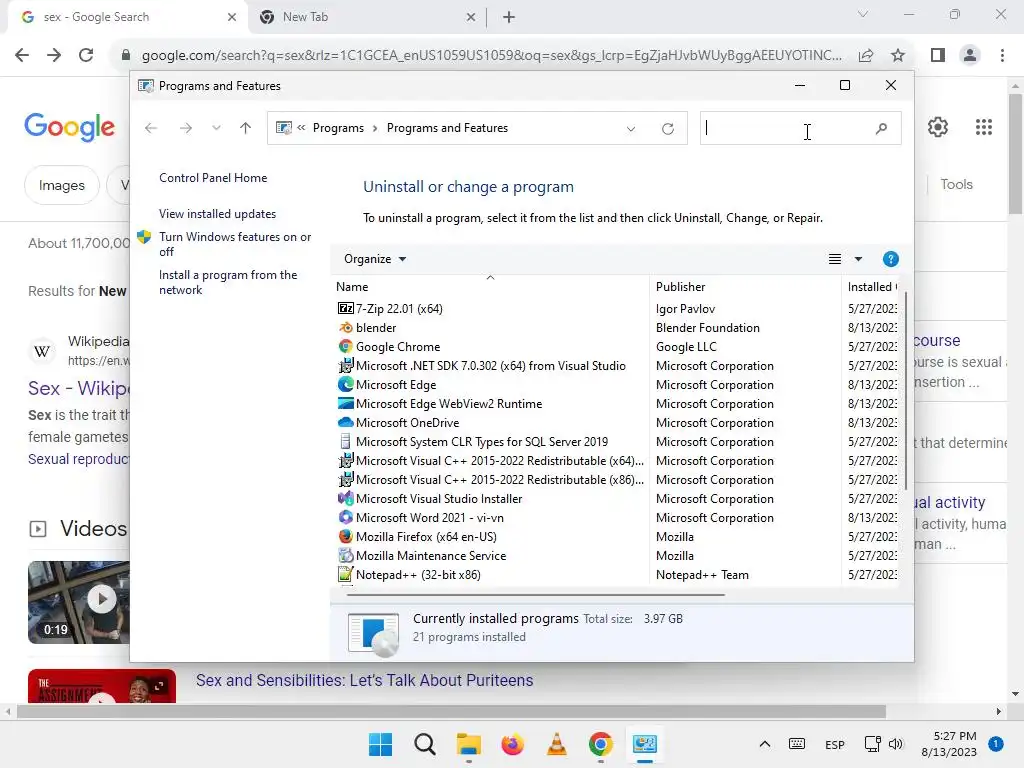Screen dimensions: 1024x768
Task: Go up one level in Control Panel
Action: (x=246, y=128)
